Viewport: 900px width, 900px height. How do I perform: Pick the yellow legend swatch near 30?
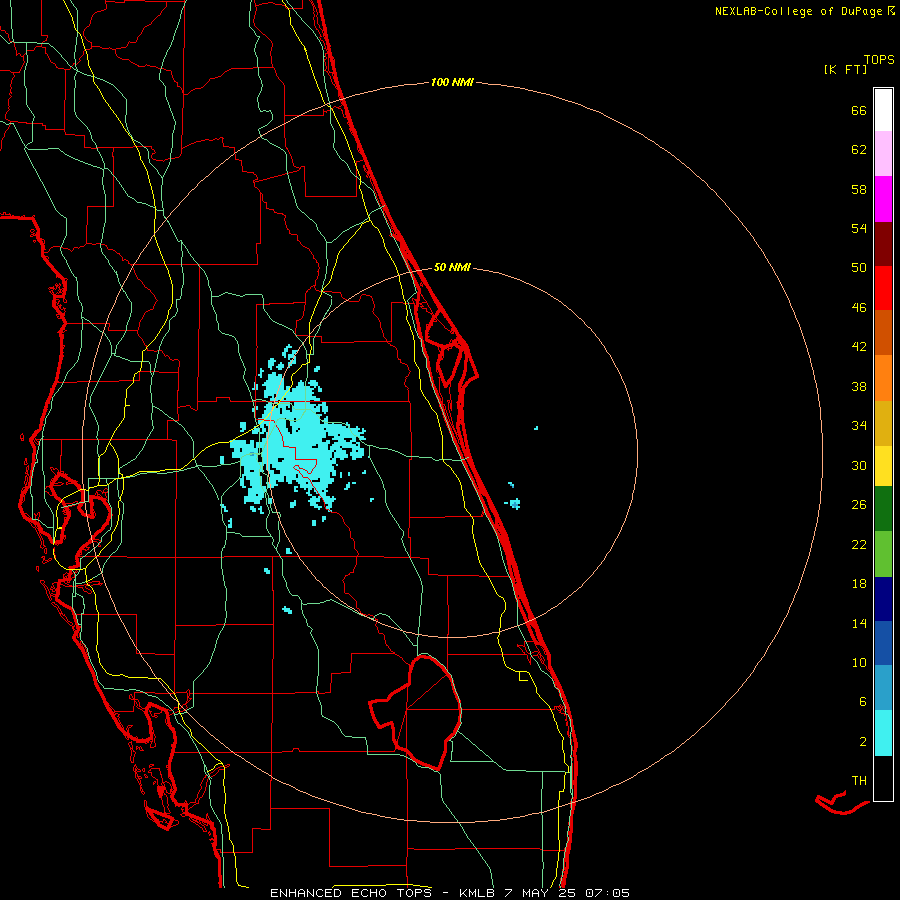tap(883, 466)
